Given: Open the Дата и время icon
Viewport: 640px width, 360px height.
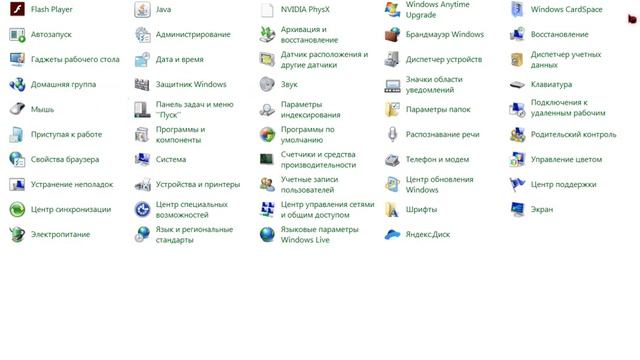Looking at the screenshot, I should tap(142, 60).
